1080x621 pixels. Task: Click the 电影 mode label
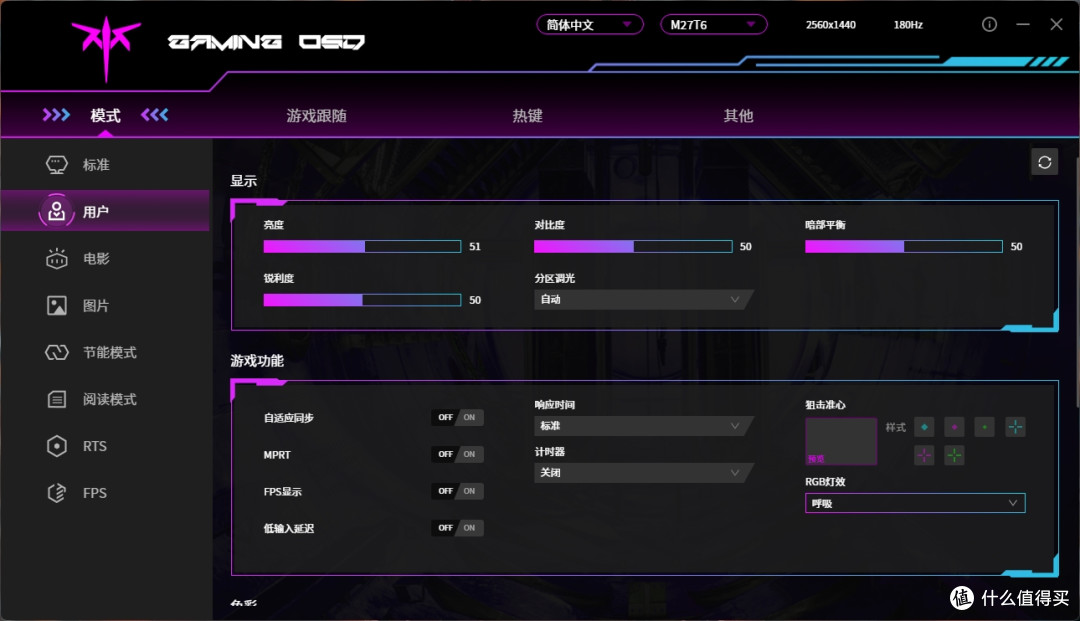(x=96, y=259)
